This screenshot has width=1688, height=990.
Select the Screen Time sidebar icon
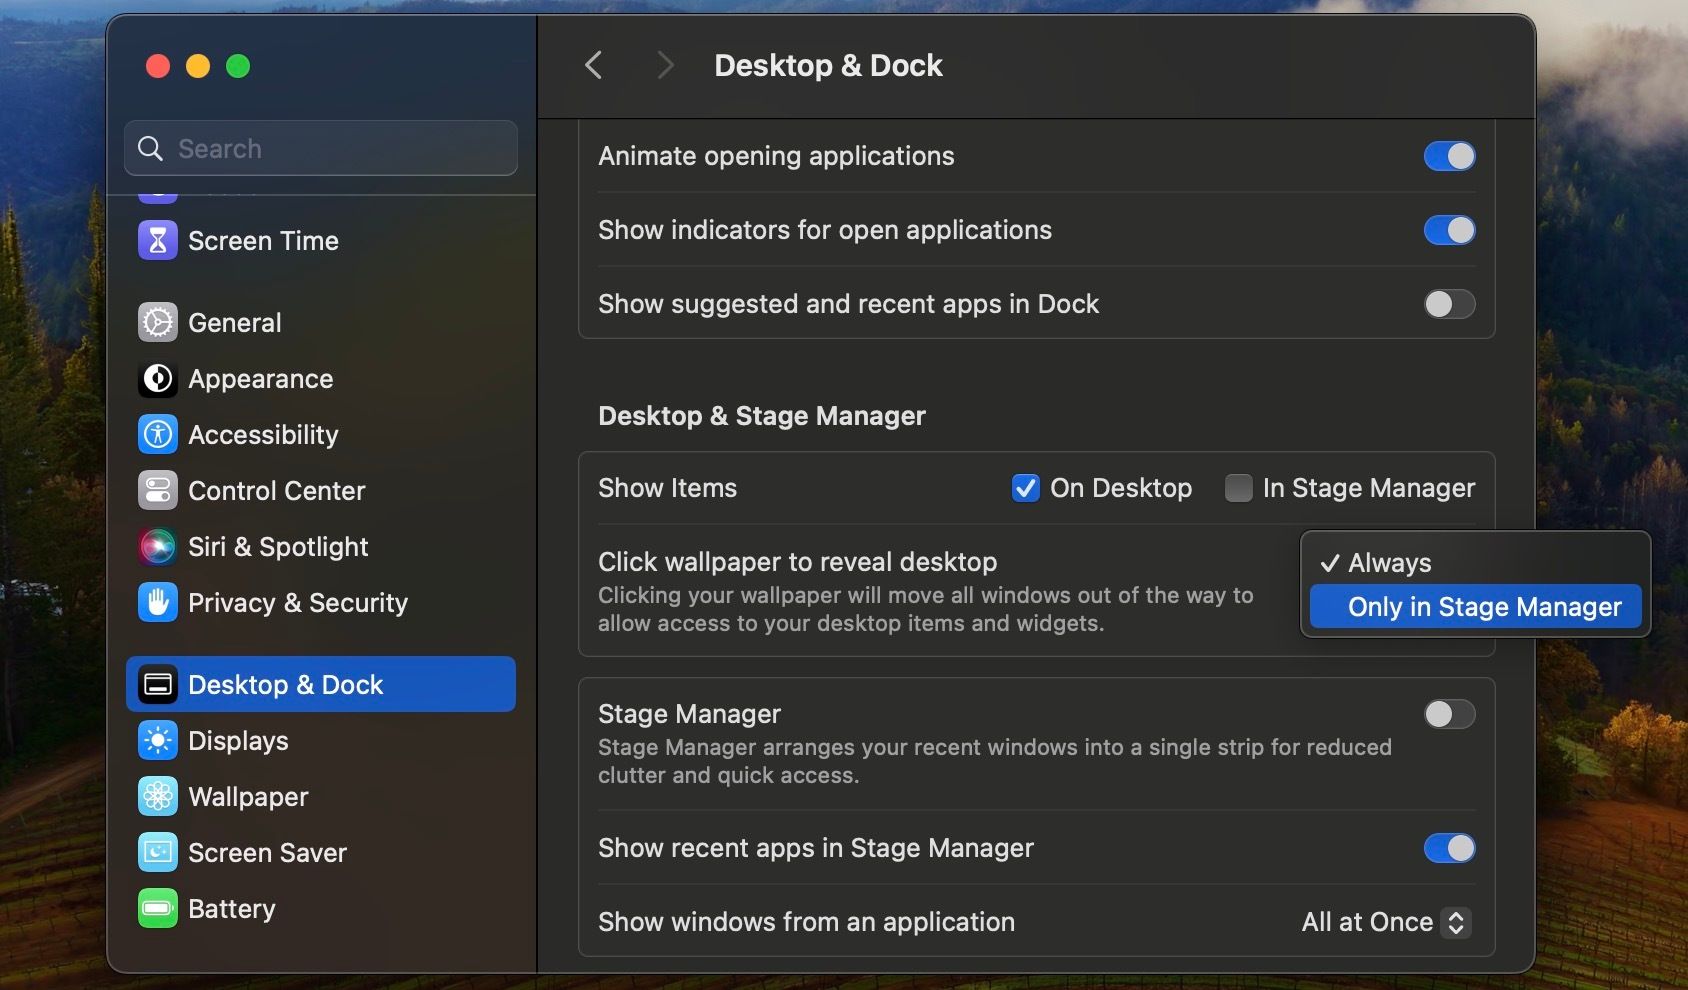tap(157, 240)
